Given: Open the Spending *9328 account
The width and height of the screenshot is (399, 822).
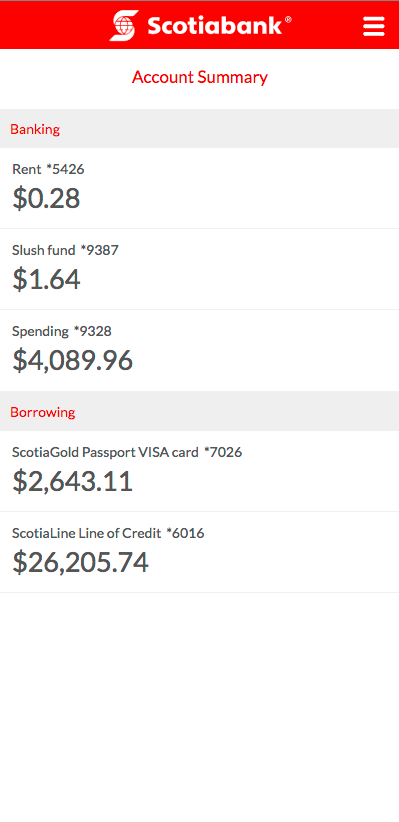Looking at the screenshot, I should [x=199, y=351].
